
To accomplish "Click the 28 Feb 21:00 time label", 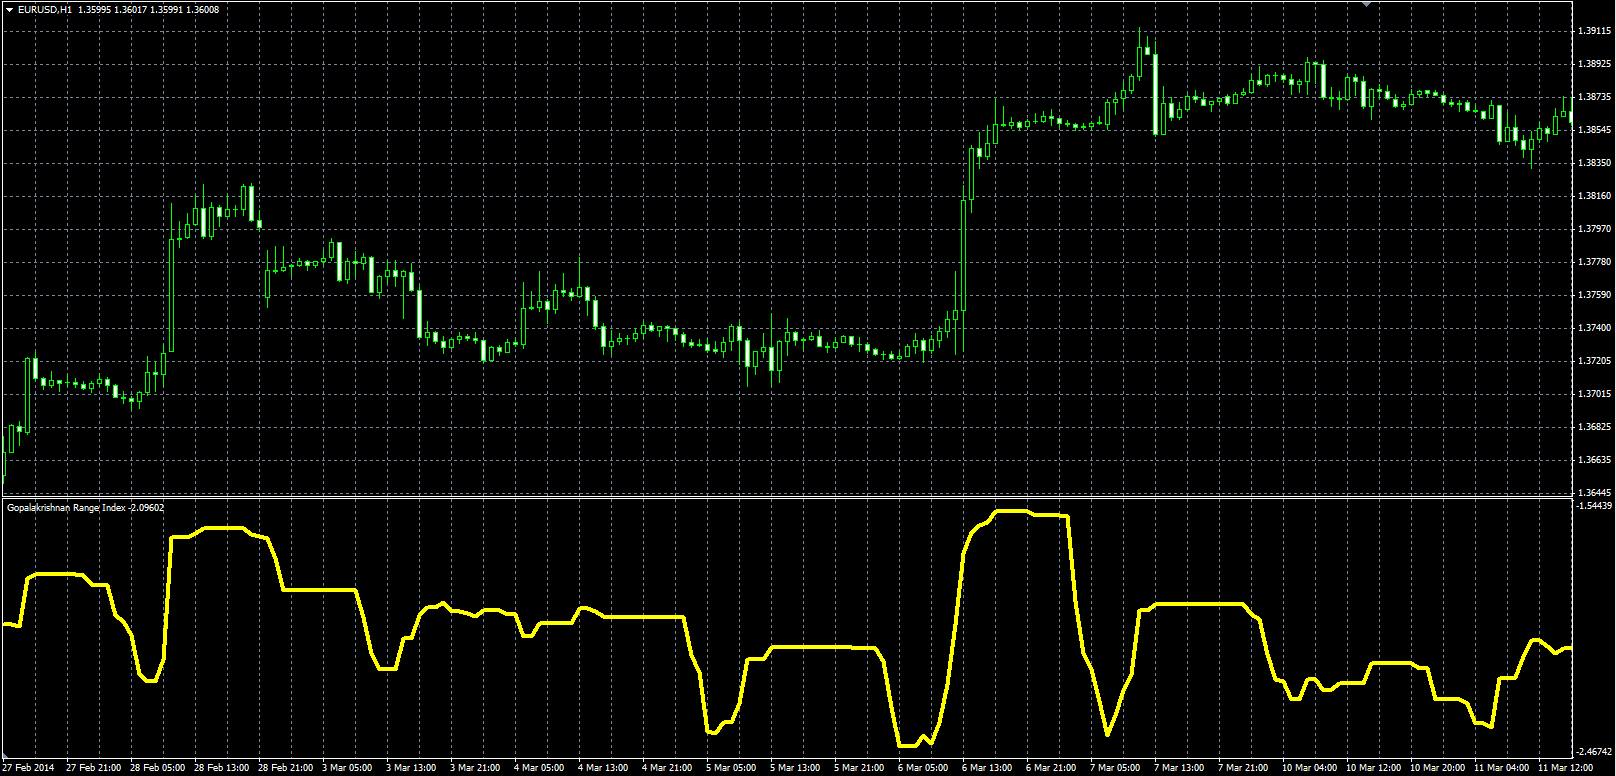I will tap(286, 768).
